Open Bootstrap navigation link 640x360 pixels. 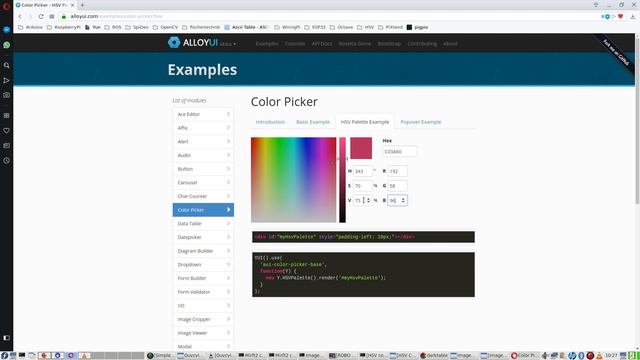389,44
